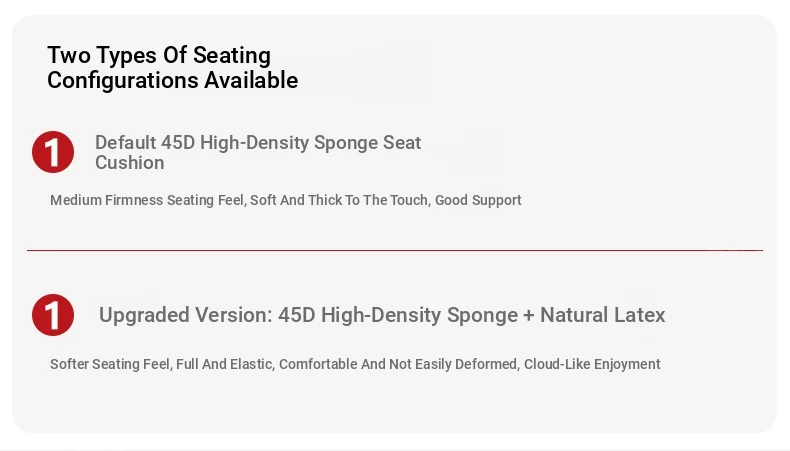Click the 'Good Support' text
This screenshot has width=790, height=451.
[x=478, y=200]
